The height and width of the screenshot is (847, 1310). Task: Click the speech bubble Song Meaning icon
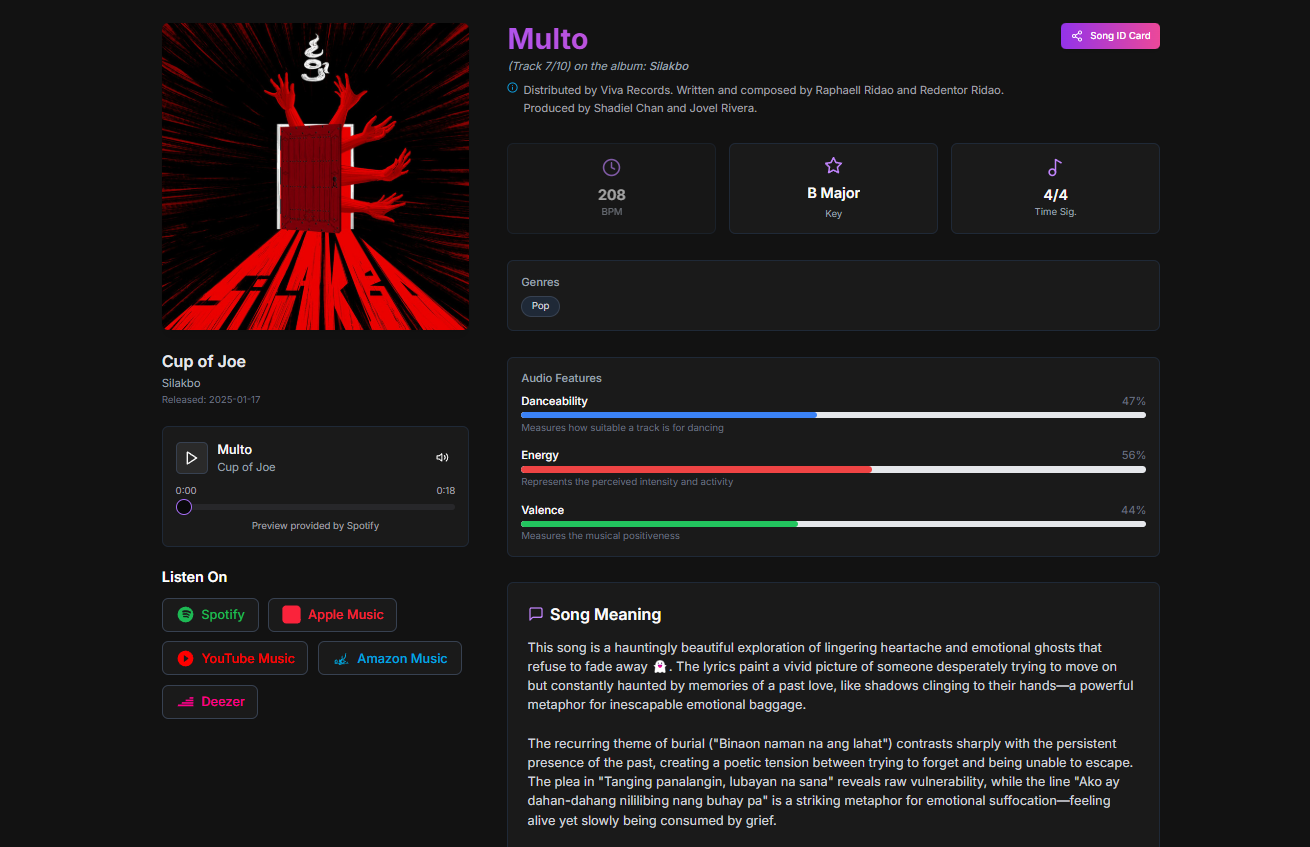(536, 614)
